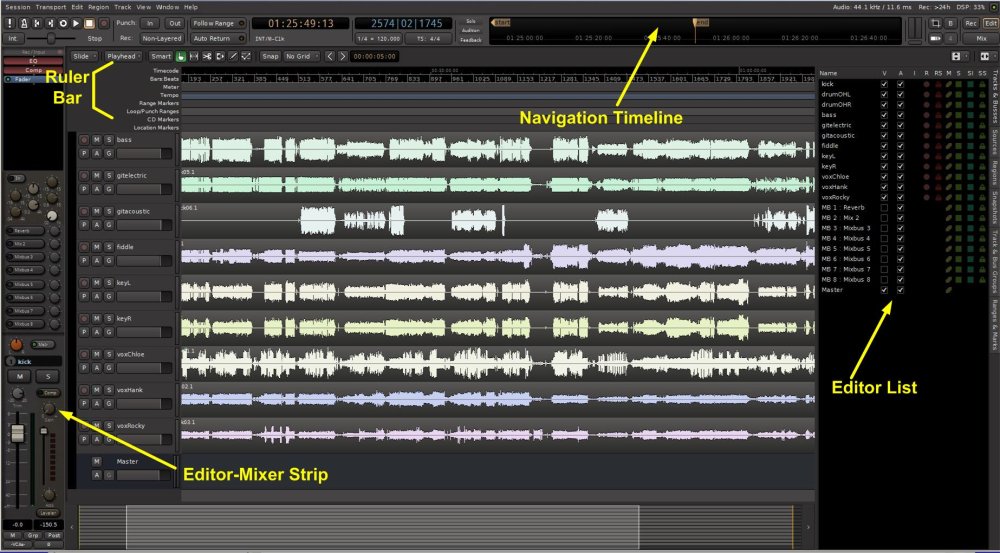
Task: Open Group menu on voxRocky track
Action: [109, 439]
